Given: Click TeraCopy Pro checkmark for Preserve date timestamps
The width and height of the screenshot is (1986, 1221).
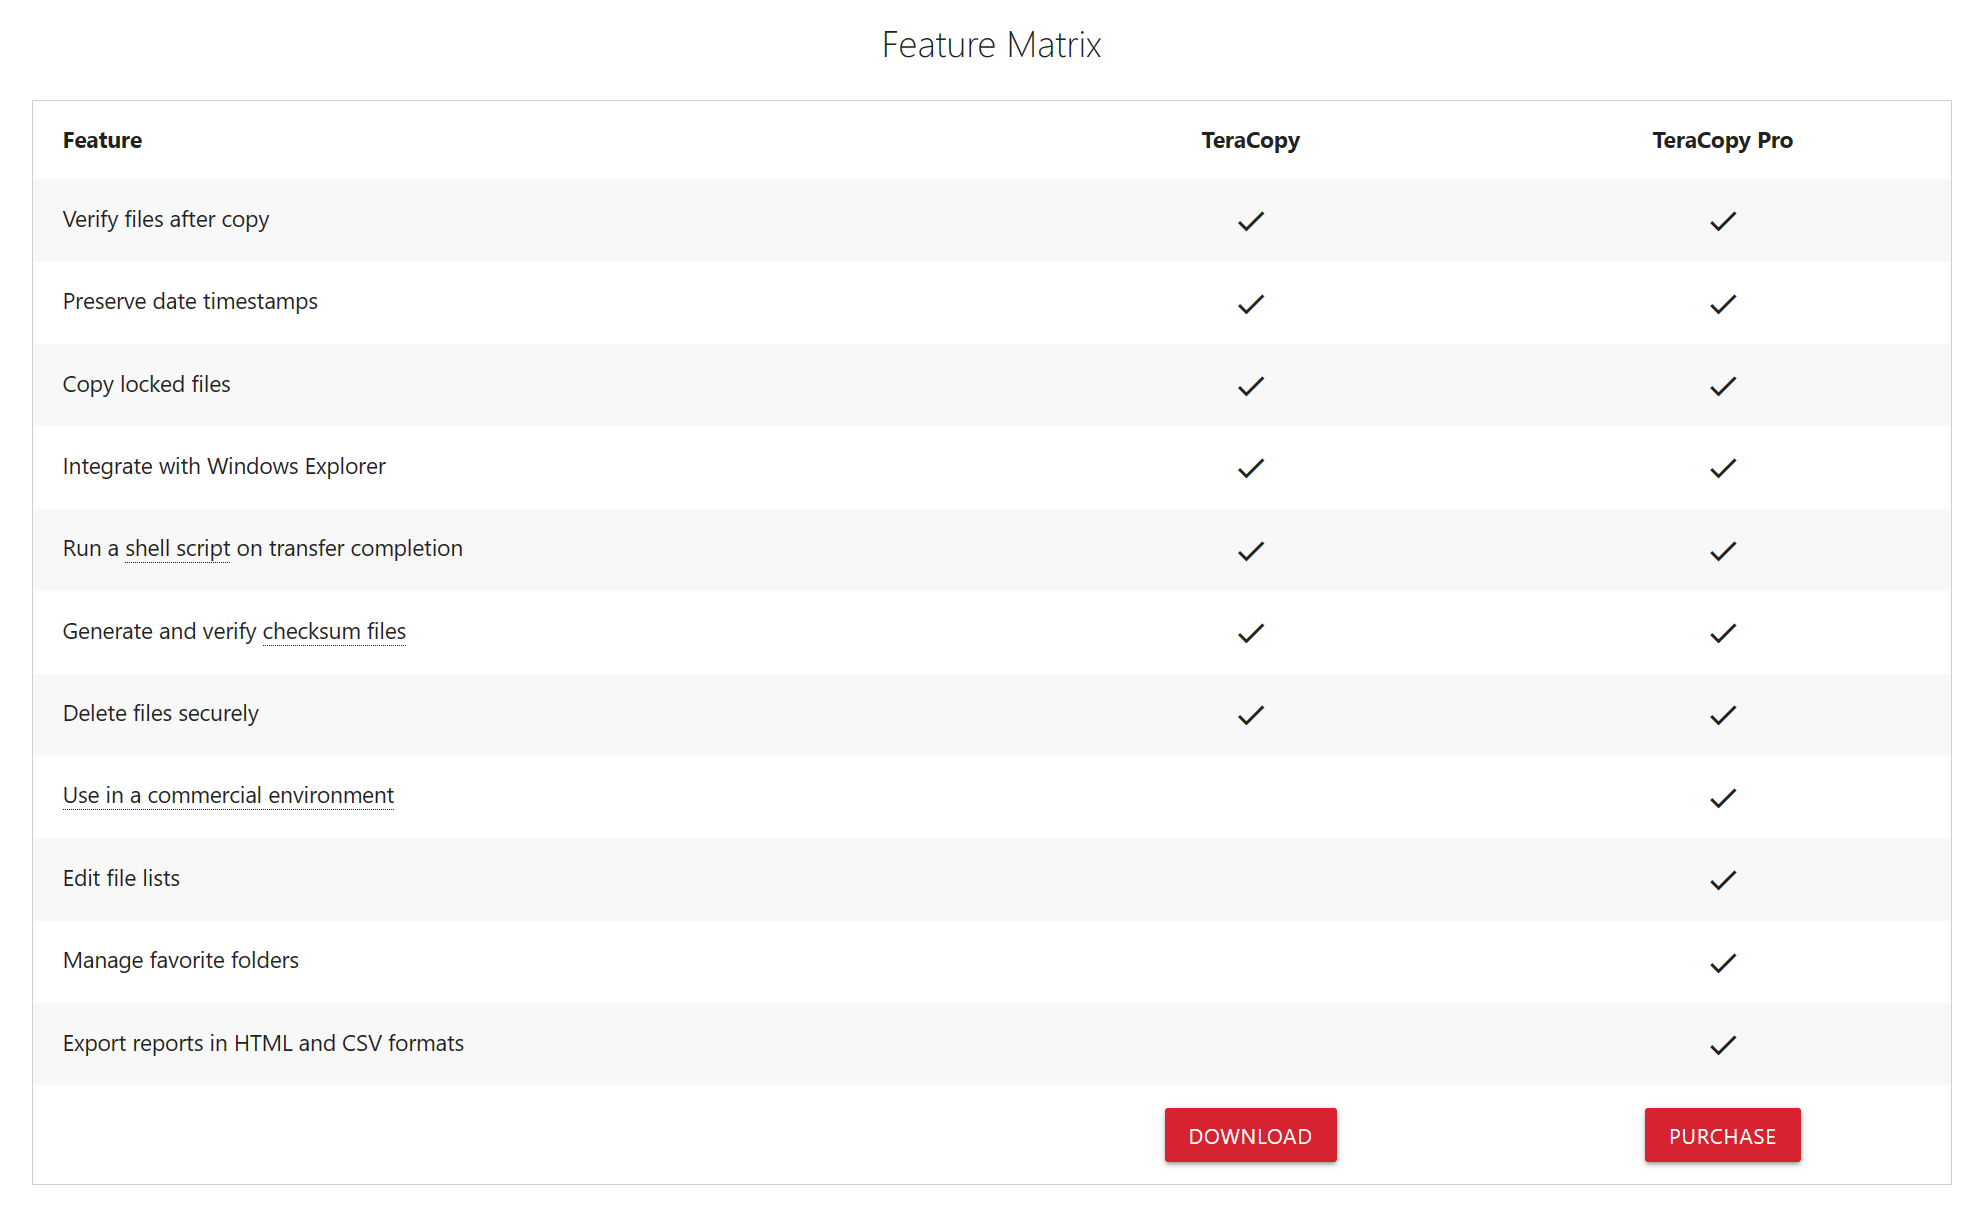Looking at the screenshot, I should tap(1723, 304).
